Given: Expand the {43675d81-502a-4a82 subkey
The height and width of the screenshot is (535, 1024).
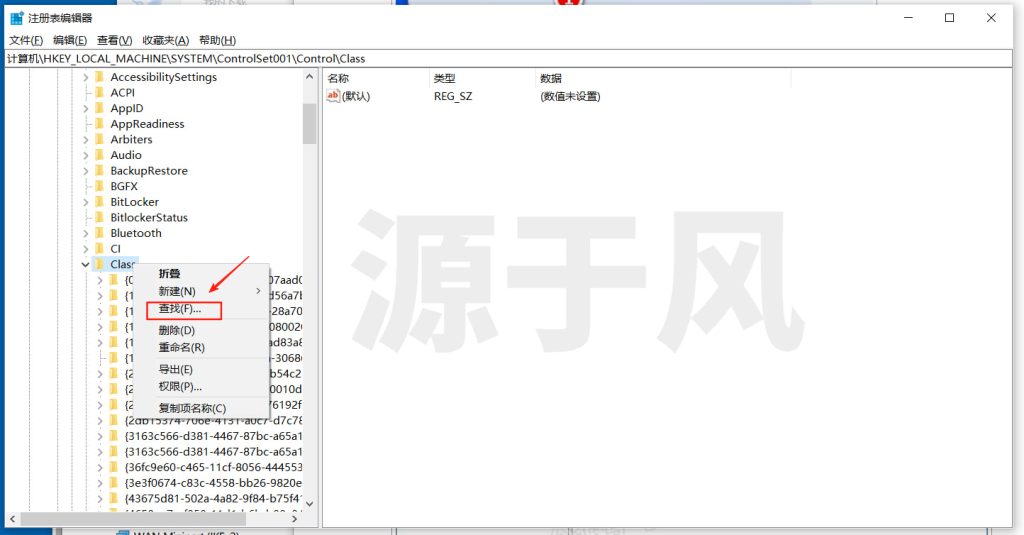Looking at the screenshot, I should [100, 498].
